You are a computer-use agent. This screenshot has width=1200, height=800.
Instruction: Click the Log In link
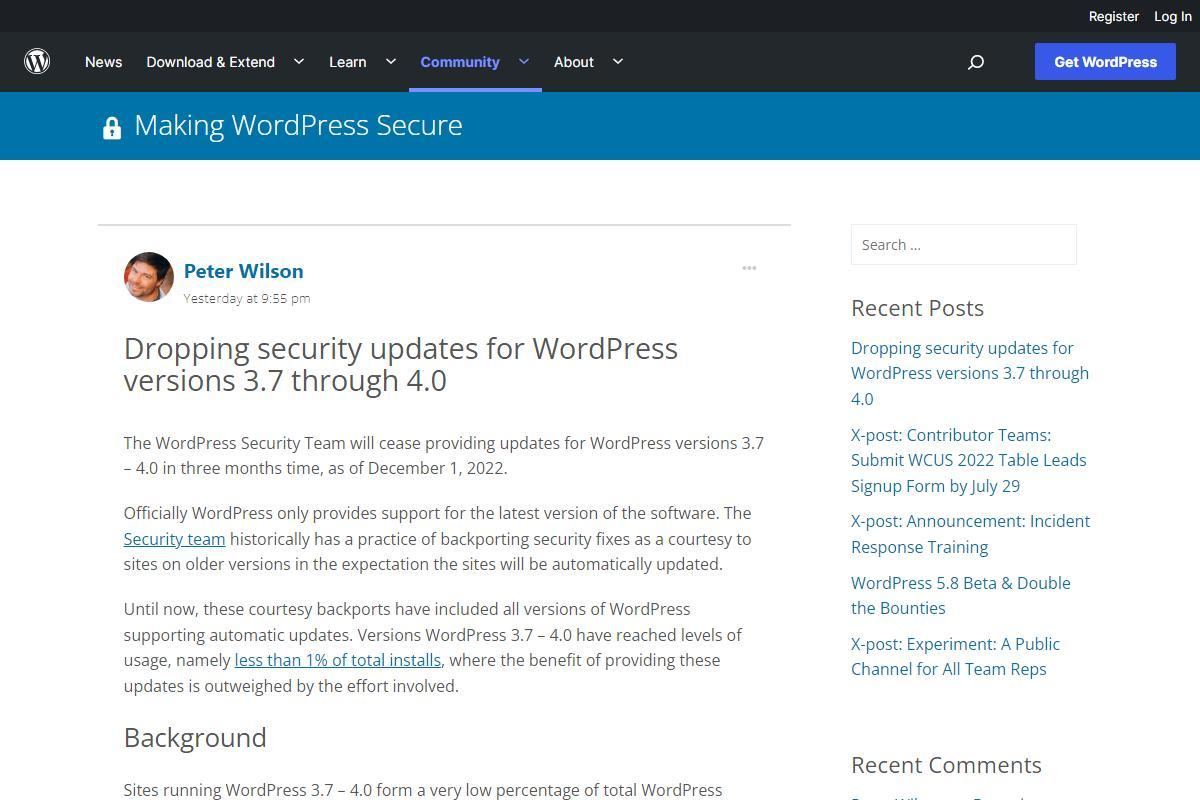1173,16
